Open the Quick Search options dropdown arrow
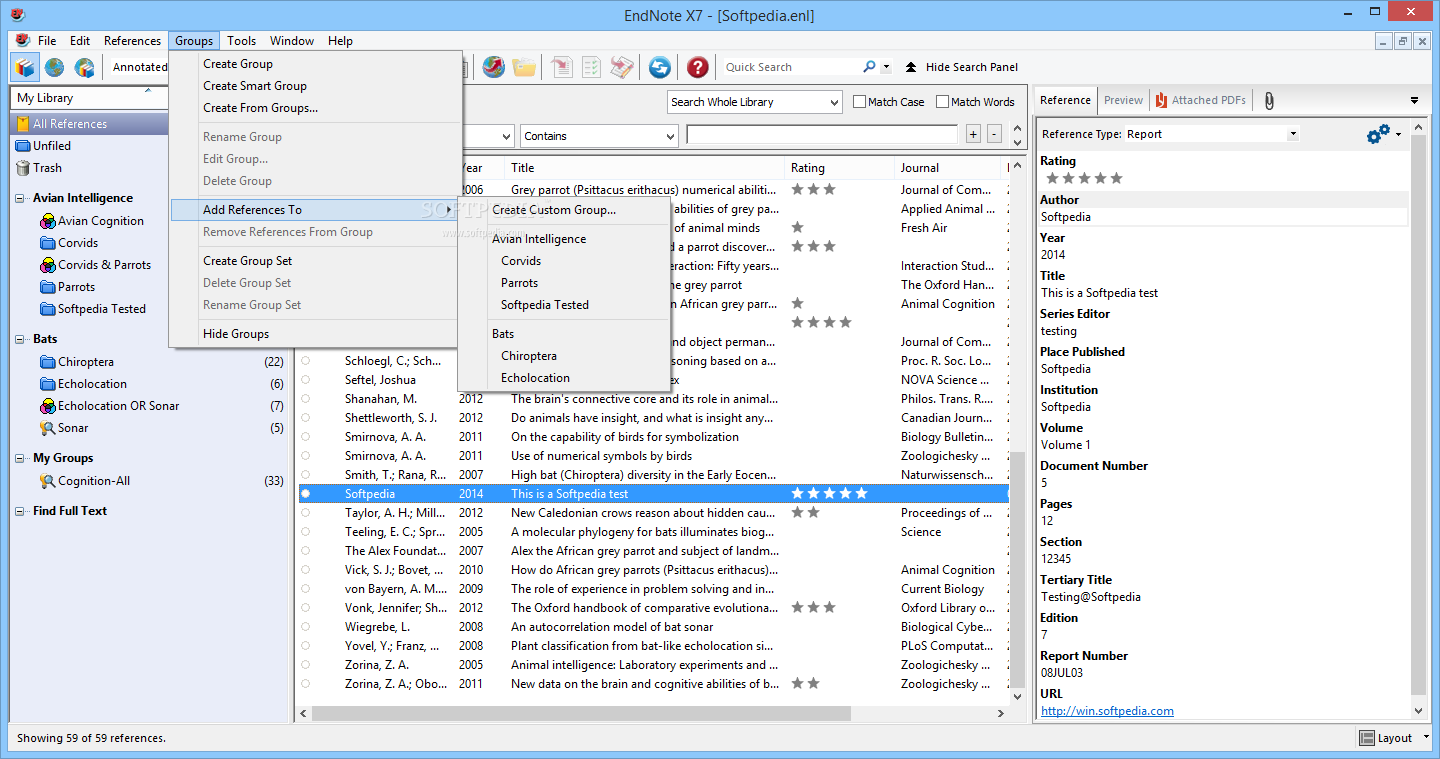 (886, 67)
